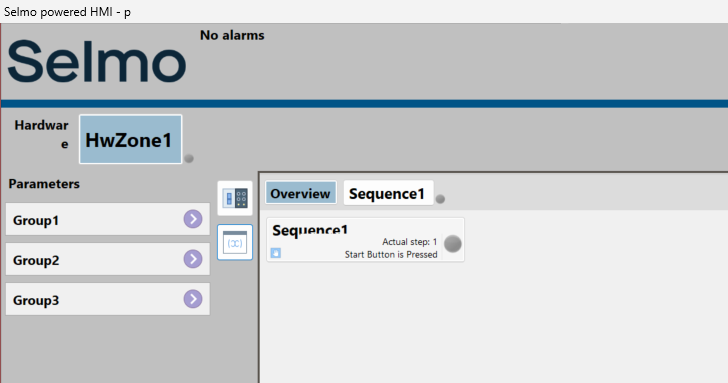Click the 'Actual step: 1' text

(x=410, y=242)
